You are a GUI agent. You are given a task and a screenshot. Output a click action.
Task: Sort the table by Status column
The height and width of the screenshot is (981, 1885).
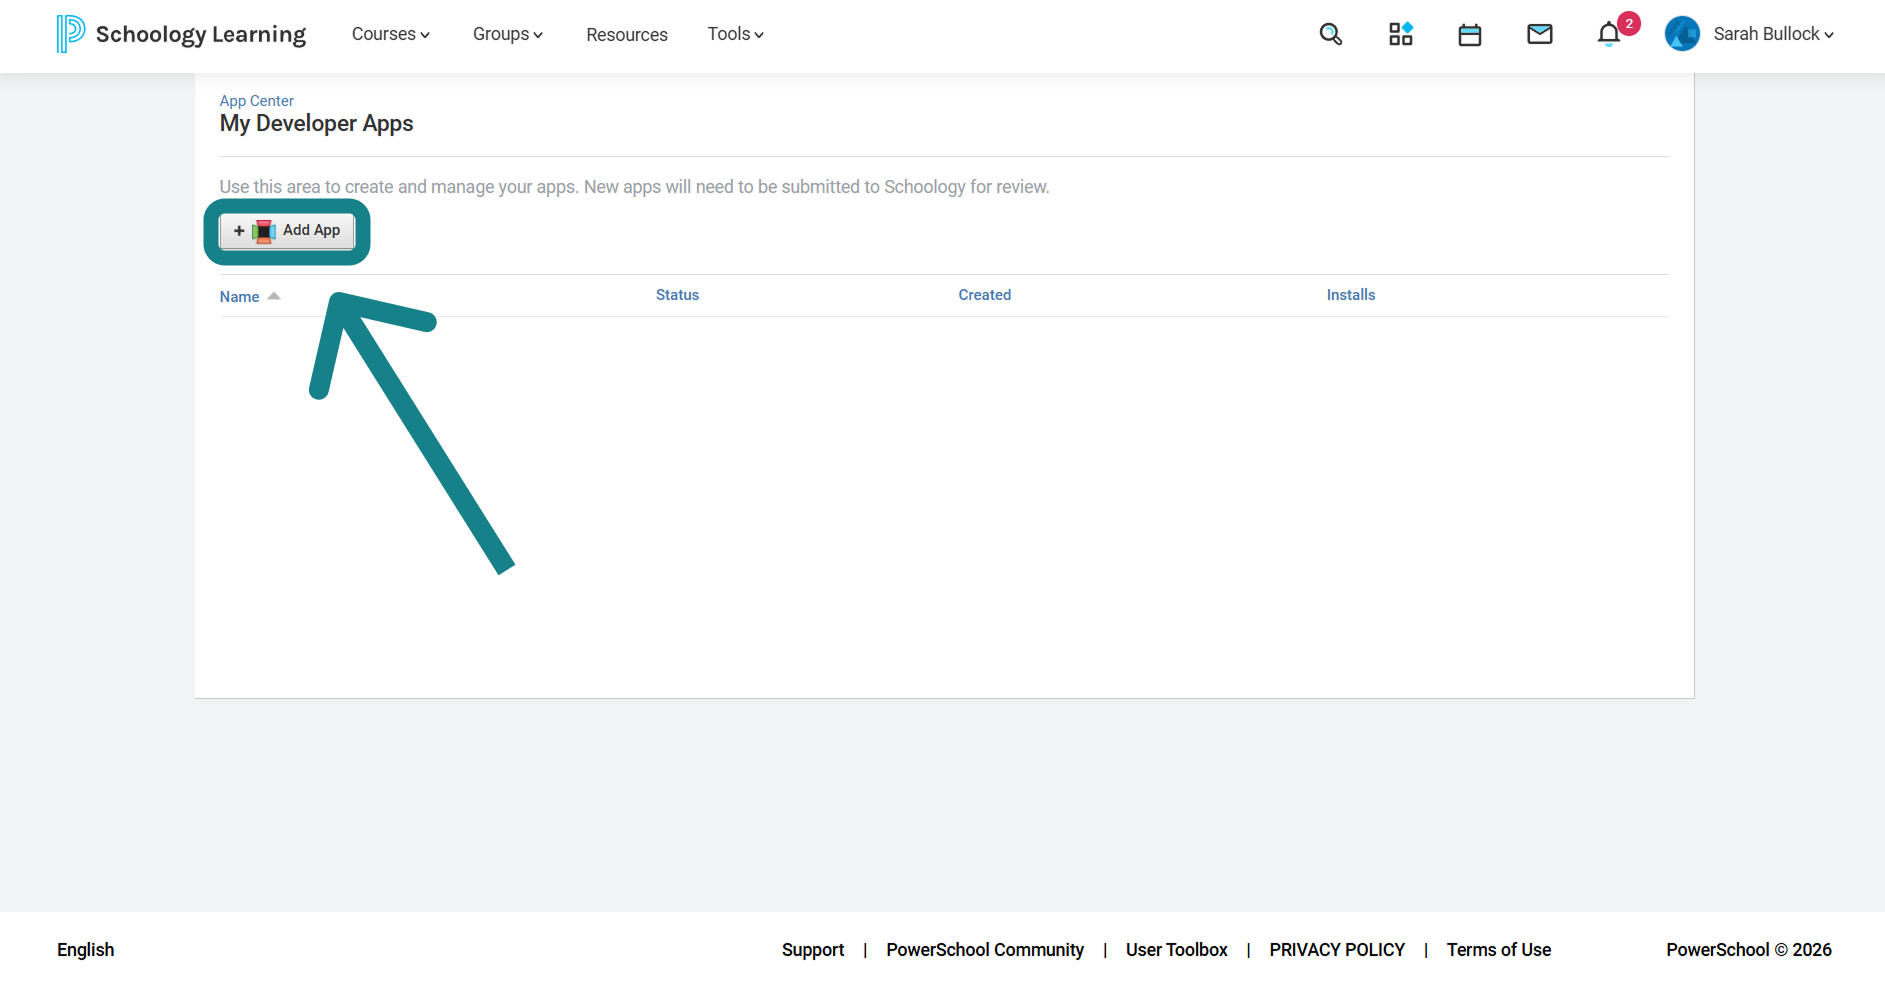click(677, 295)
